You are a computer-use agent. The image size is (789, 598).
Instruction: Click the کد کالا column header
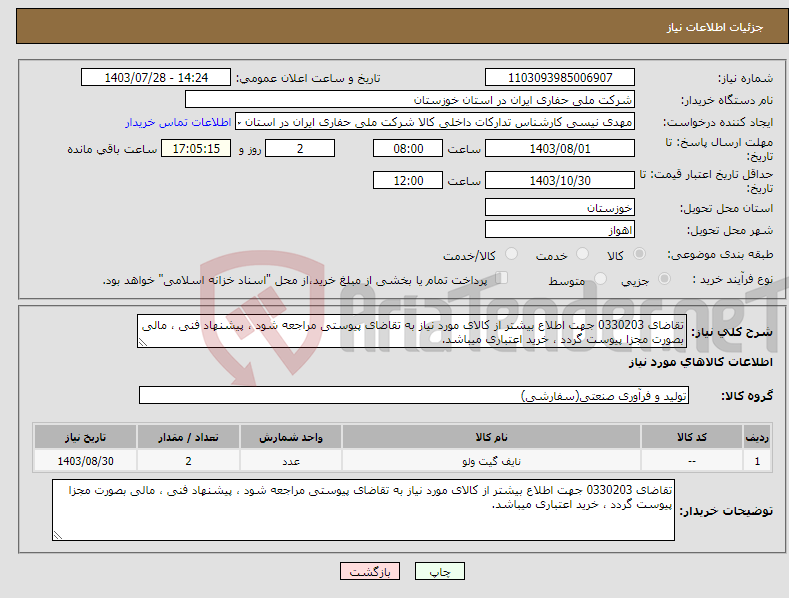[691, 437]
